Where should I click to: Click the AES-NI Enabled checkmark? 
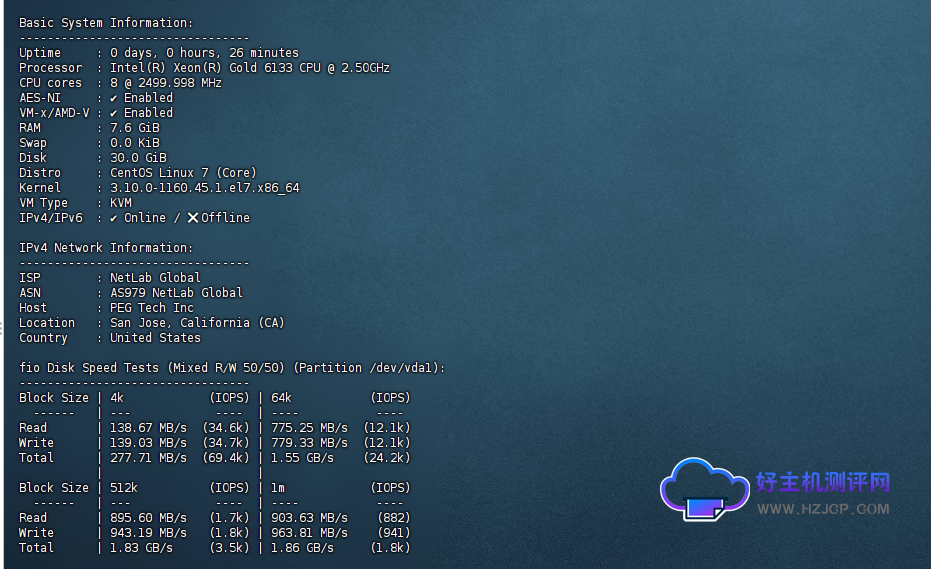[x=114, y=98]
